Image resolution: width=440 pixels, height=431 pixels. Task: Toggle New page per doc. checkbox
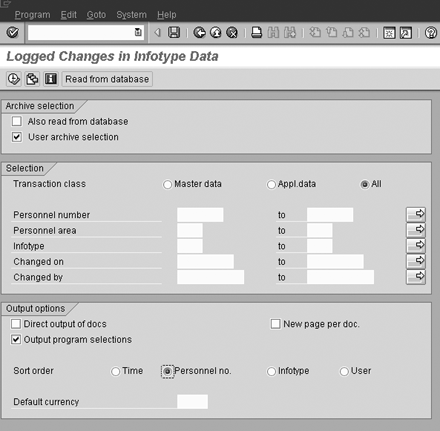(275, 324)
